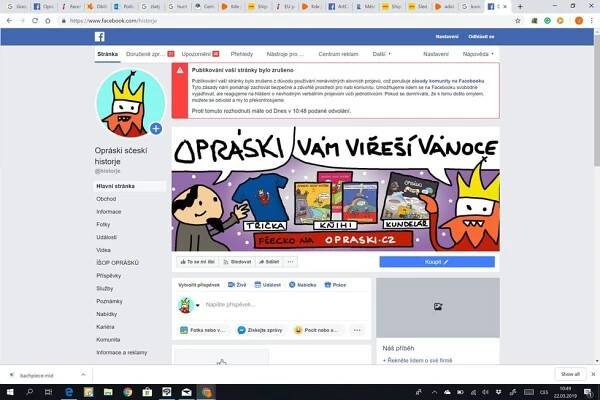Image resolution: width=600 pixels, height=400 pixels.
Task: Click the plus badge on profile picture
Action: click(155, 129)
